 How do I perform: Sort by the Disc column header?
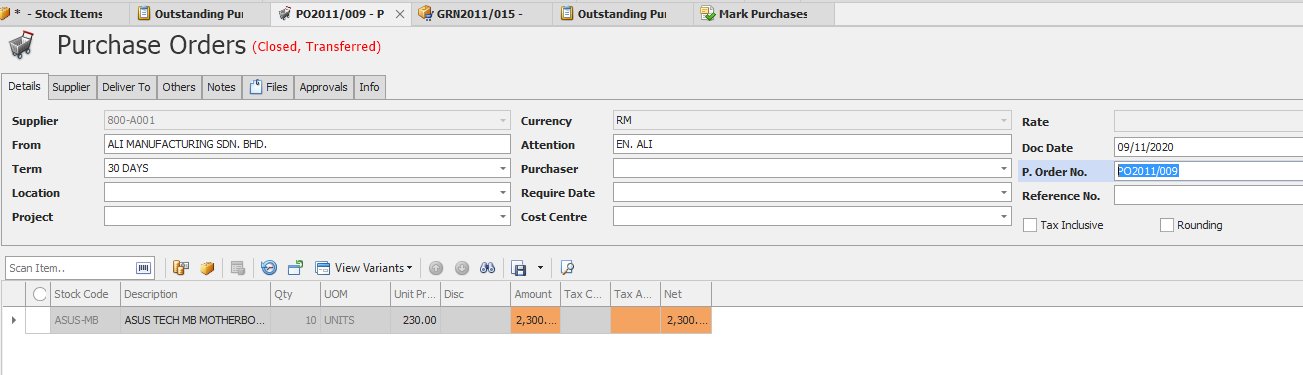pos(475,294)
